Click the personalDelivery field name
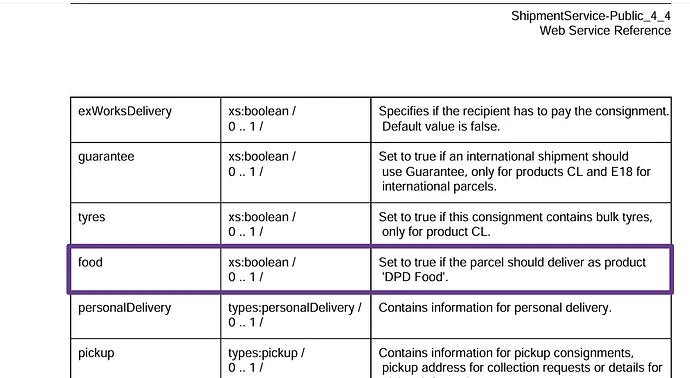Image resolution: width=690 pixels, height=378 pixels. click(125, 308)
